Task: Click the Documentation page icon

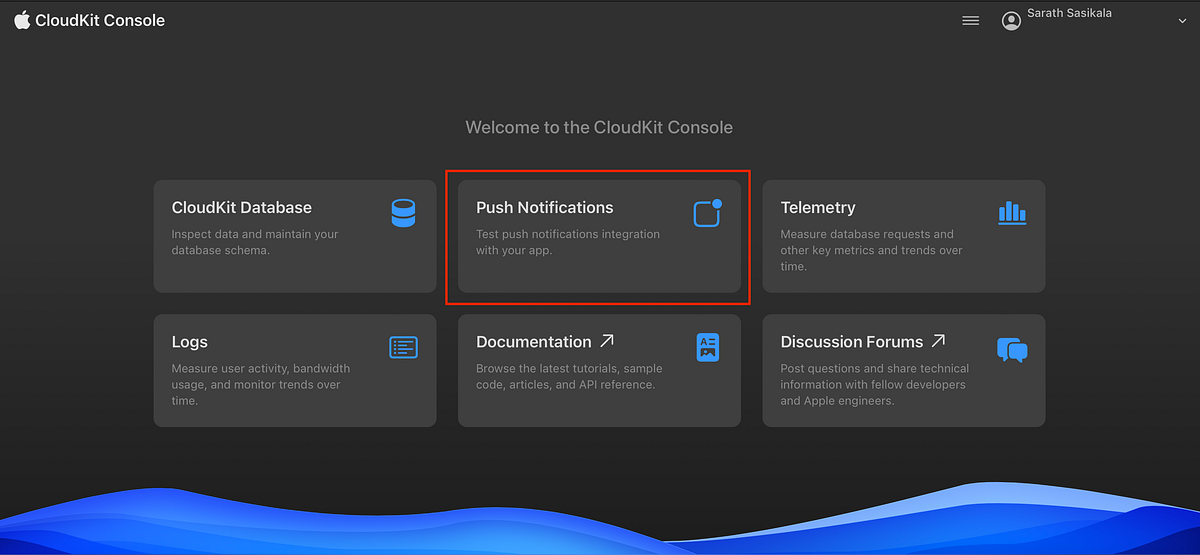Action: 707,347
